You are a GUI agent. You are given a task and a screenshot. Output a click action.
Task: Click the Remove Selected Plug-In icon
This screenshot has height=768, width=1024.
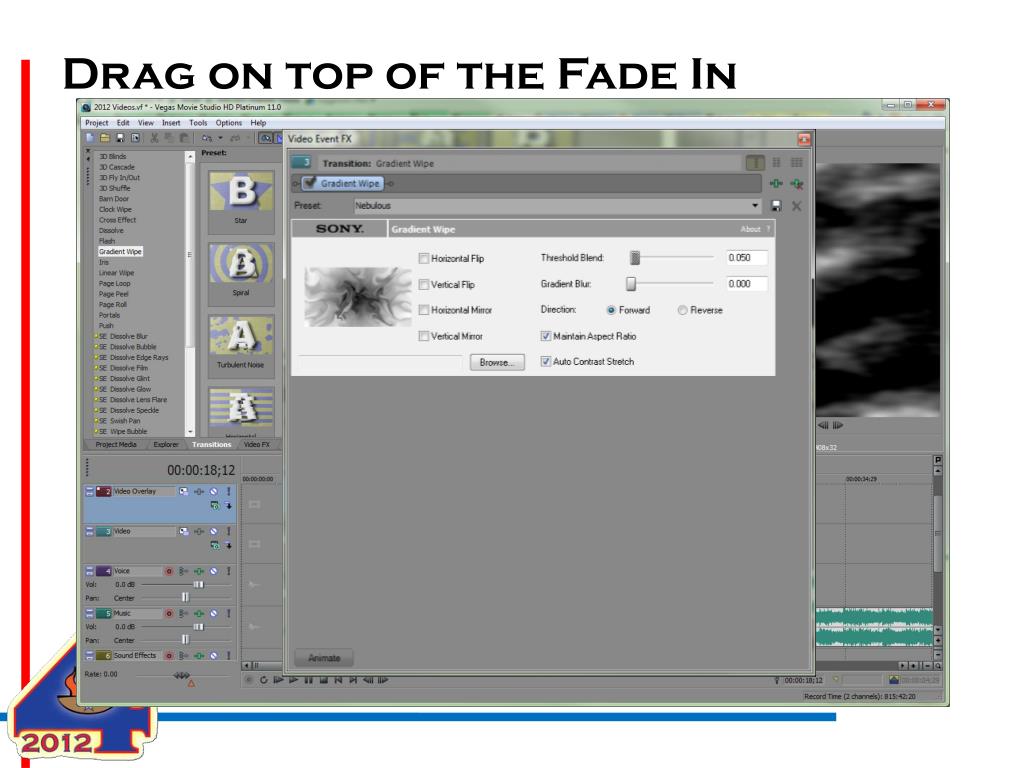[797, 184]
